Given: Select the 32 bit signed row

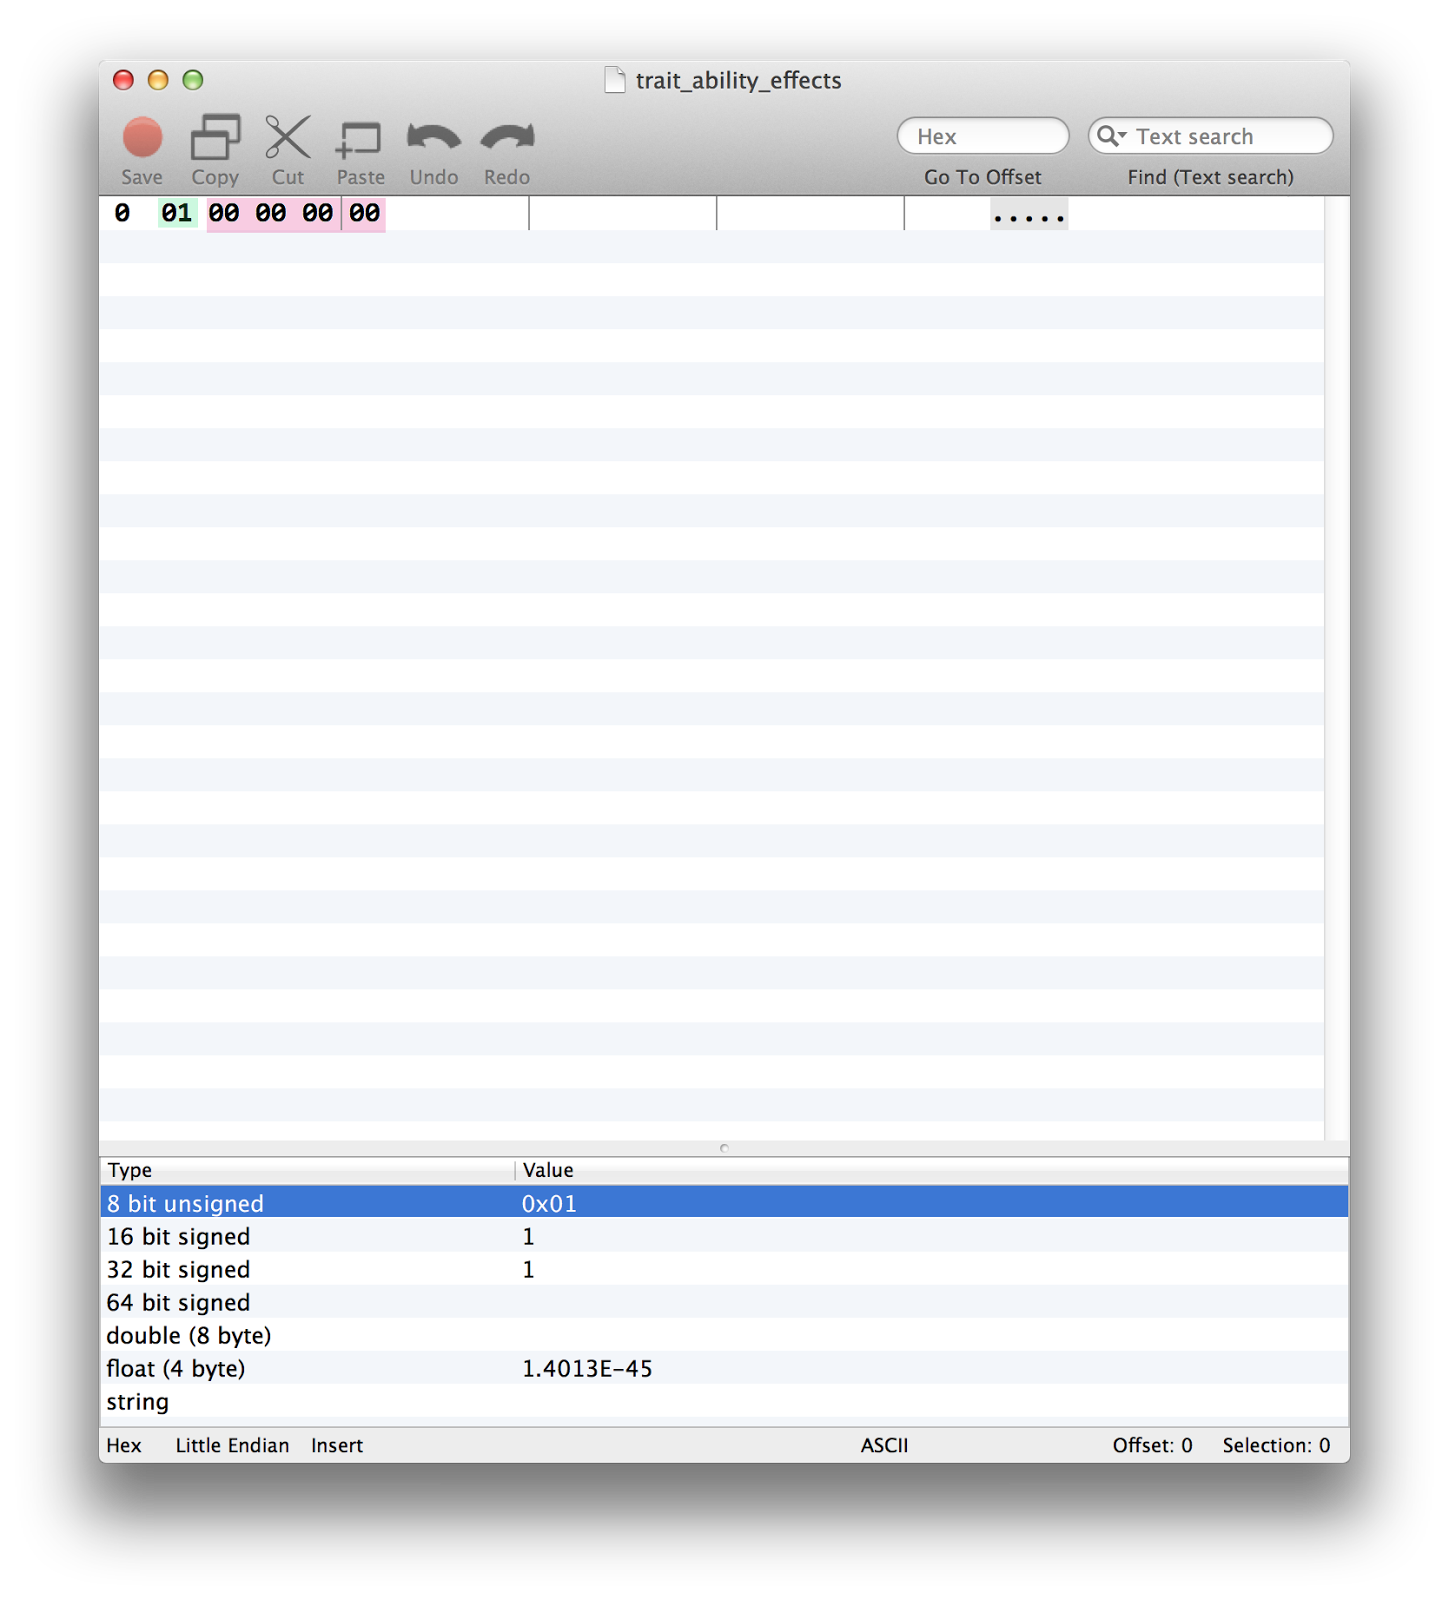Looking at the screenshot, I should [724, 1269].
